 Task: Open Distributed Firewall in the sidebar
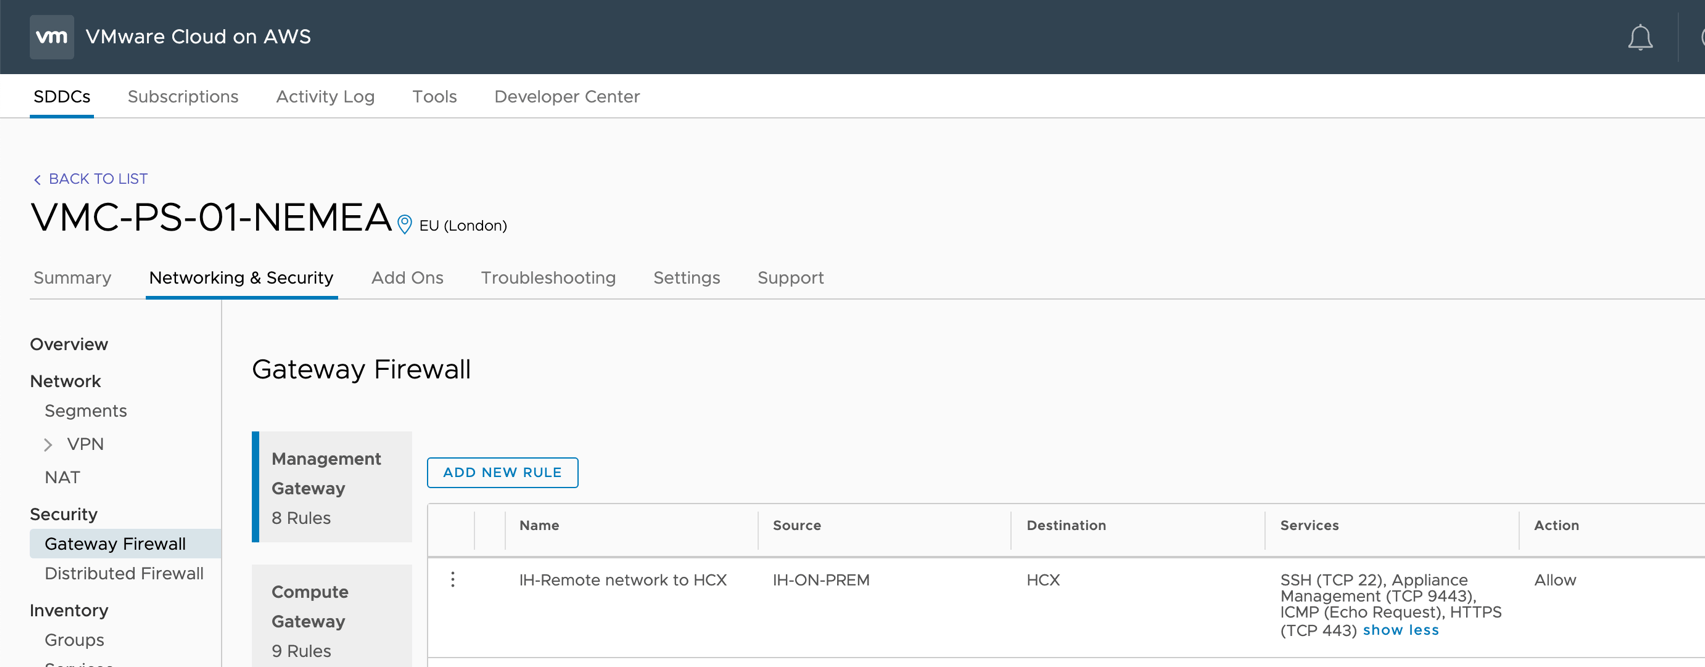coord(124,574)
